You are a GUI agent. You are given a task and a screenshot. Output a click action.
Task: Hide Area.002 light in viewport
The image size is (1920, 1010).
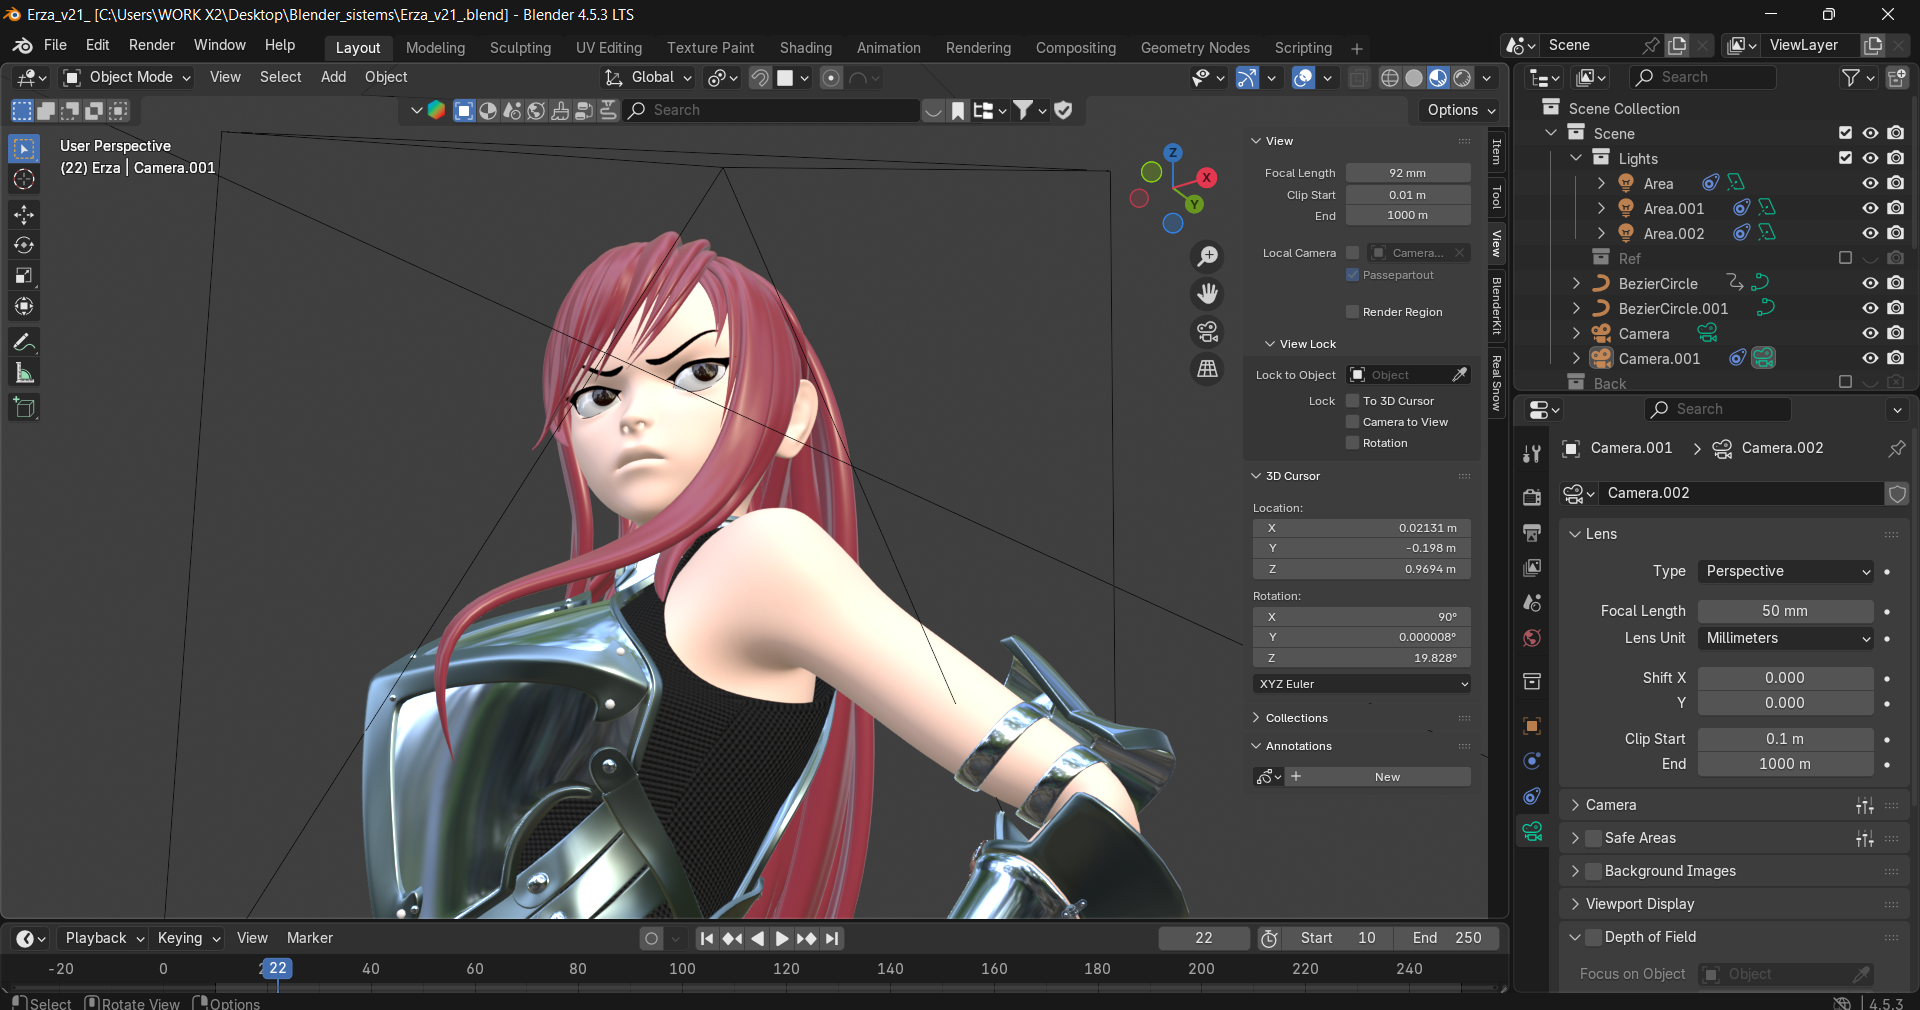pyautogui.click(x=1870, y=233)
